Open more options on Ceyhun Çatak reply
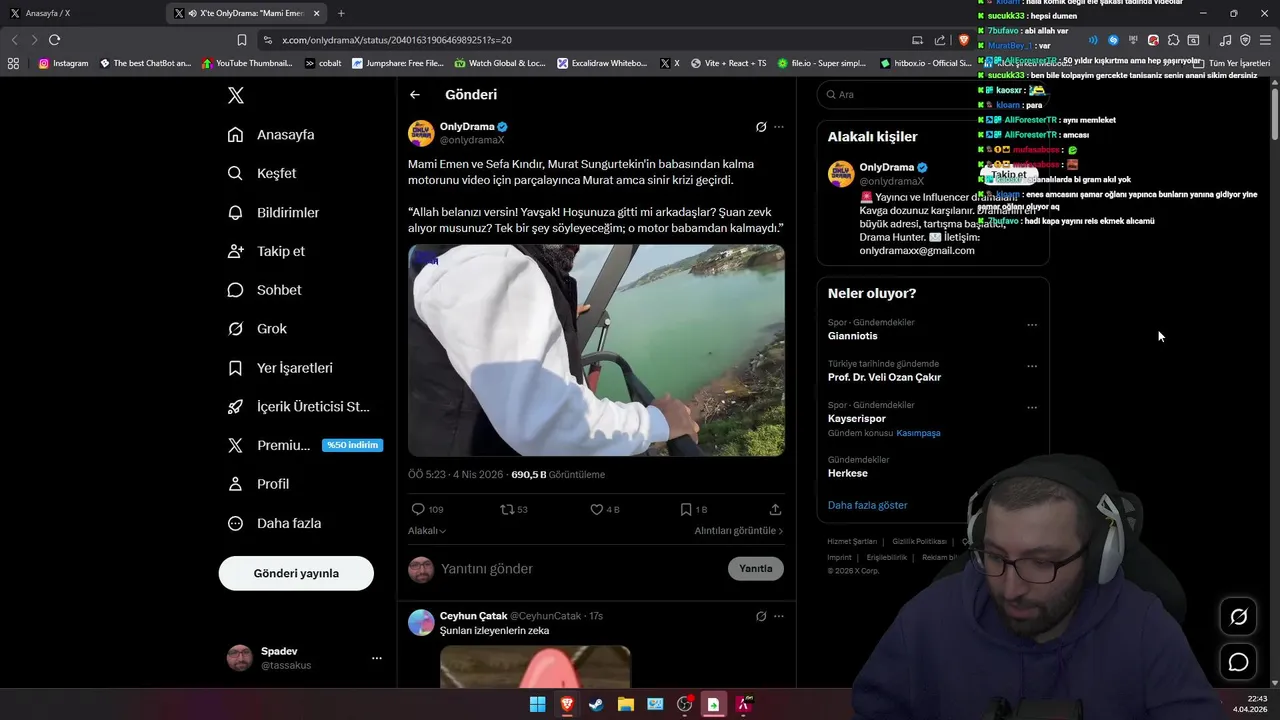 (779, 616)
